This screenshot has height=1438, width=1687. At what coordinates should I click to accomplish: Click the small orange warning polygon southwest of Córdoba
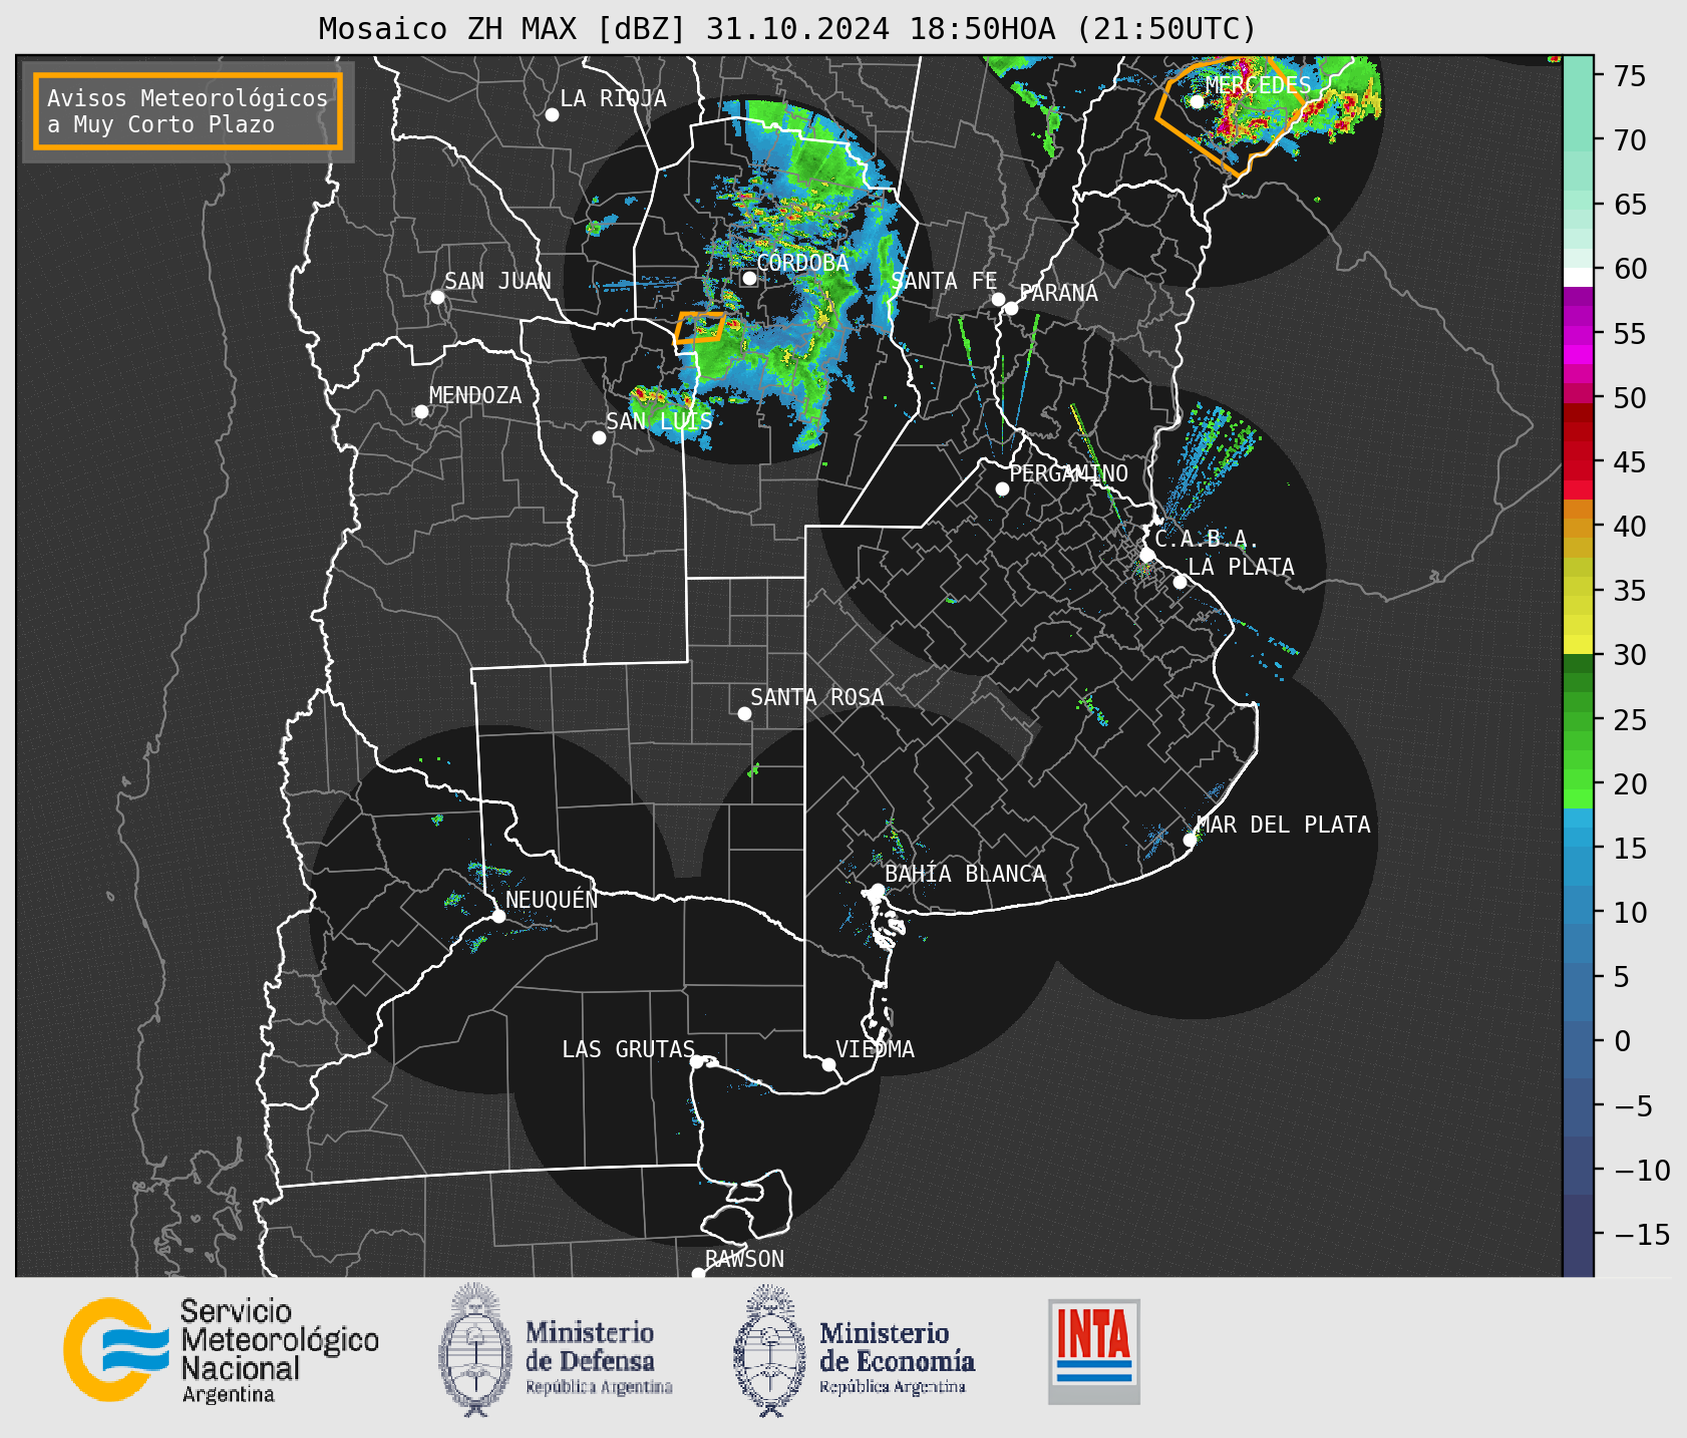pos(699,327)
